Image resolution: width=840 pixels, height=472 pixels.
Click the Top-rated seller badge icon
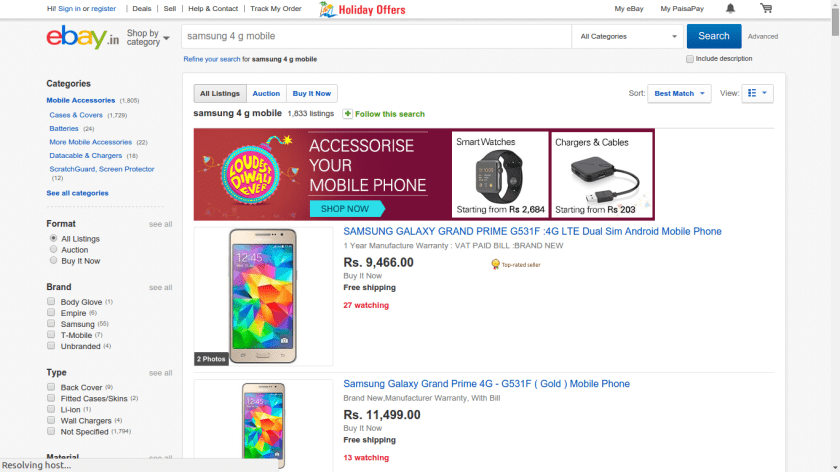[496, 264]
